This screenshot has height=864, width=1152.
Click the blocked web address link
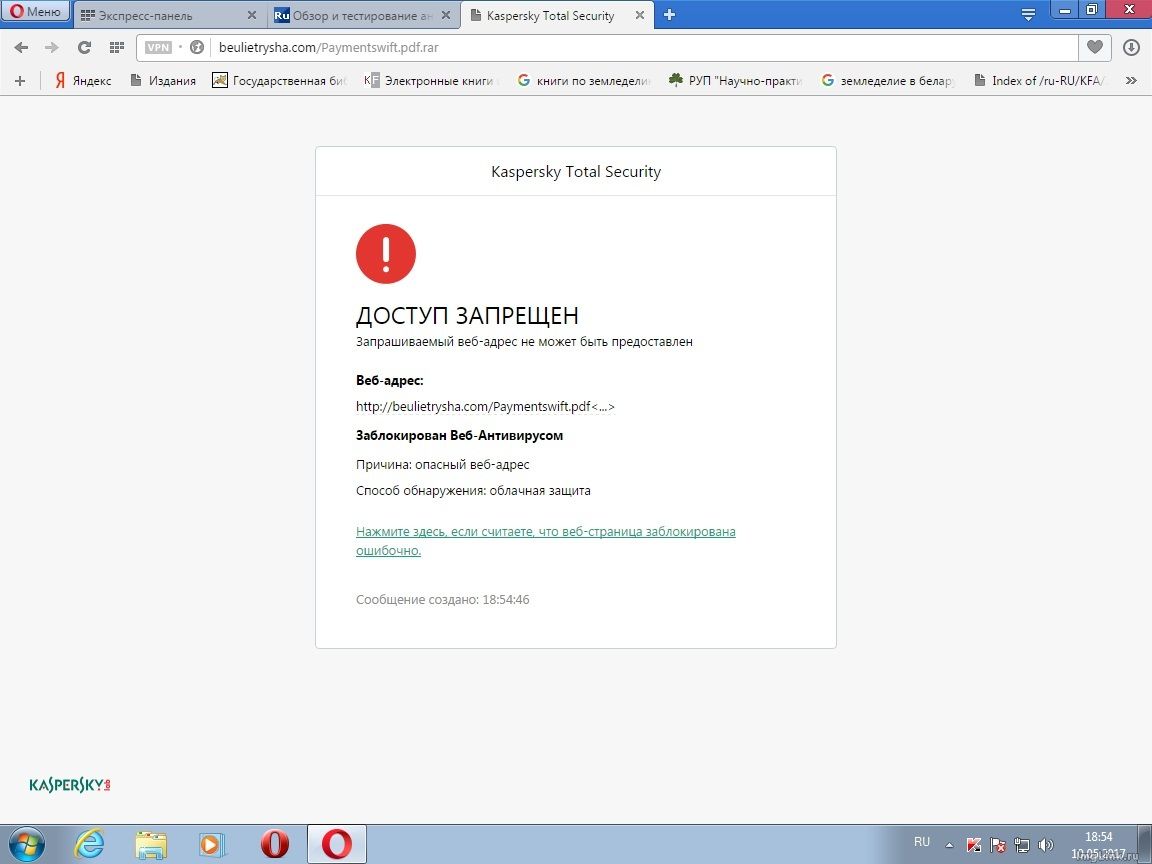[x=485, y=407]
